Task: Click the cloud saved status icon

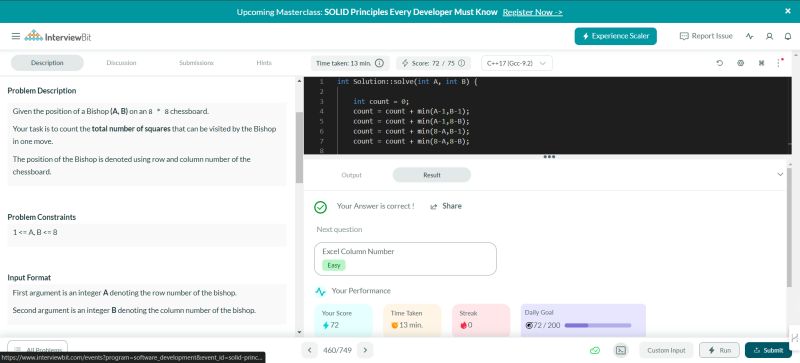Action: tap(594, 350)
